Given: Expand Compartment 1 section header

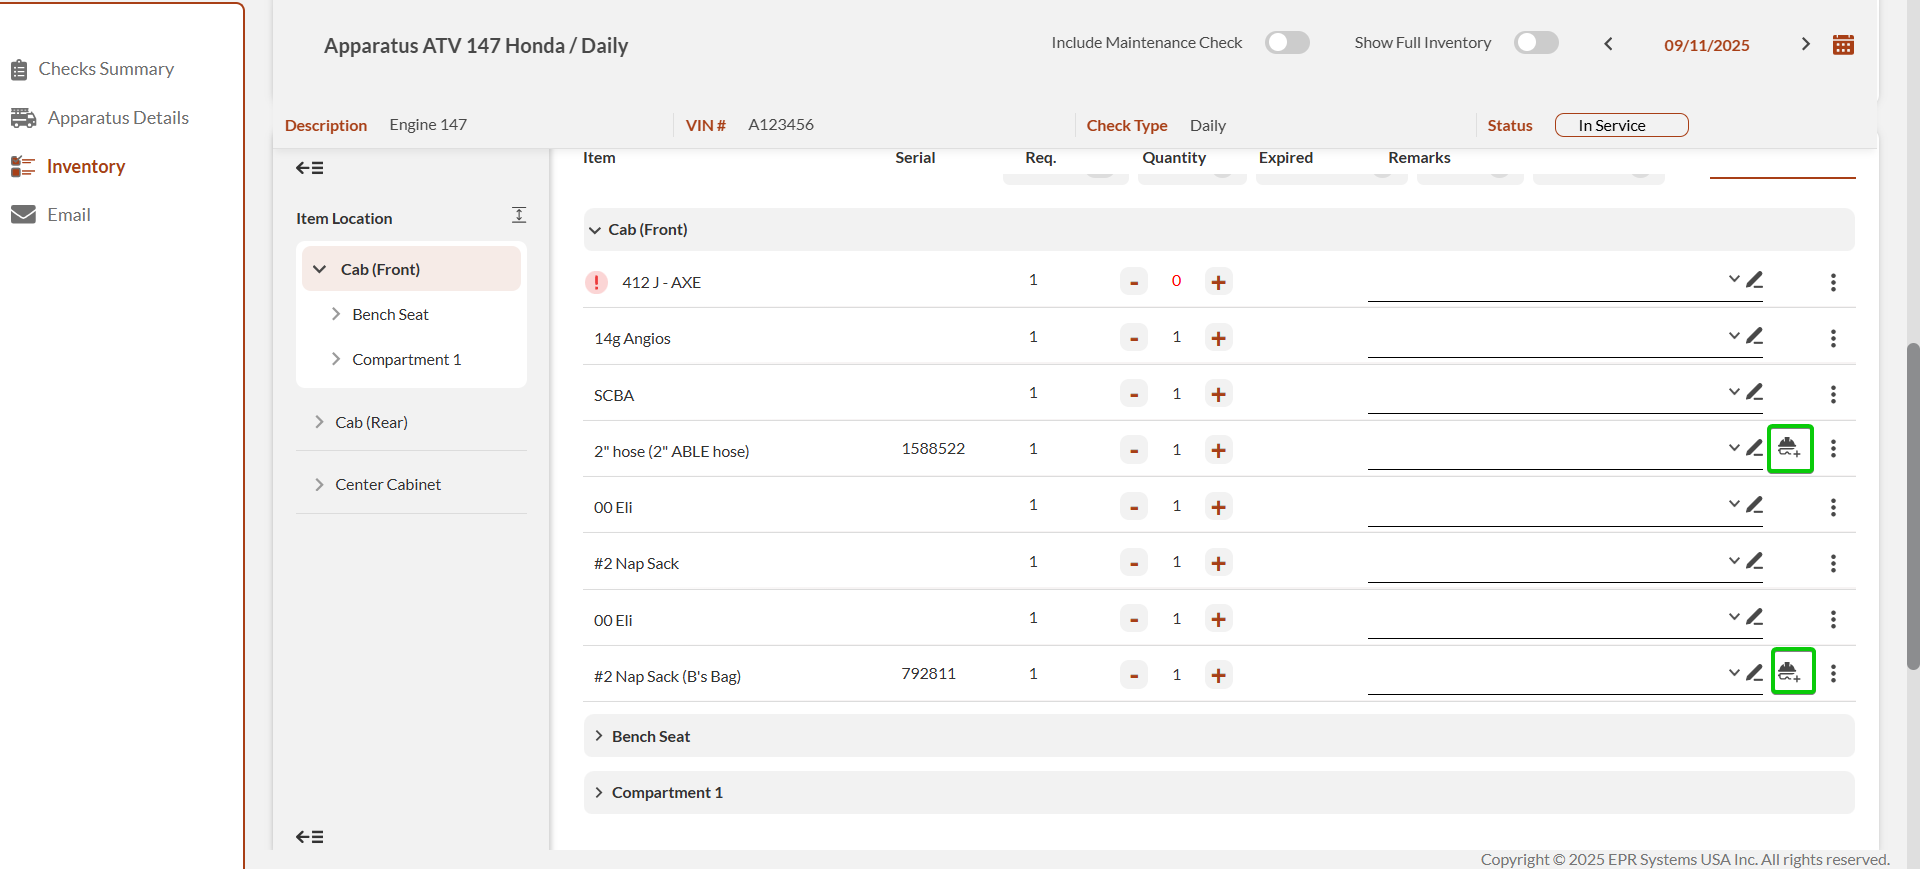Looking at the screenshot, I should (667, 793).
